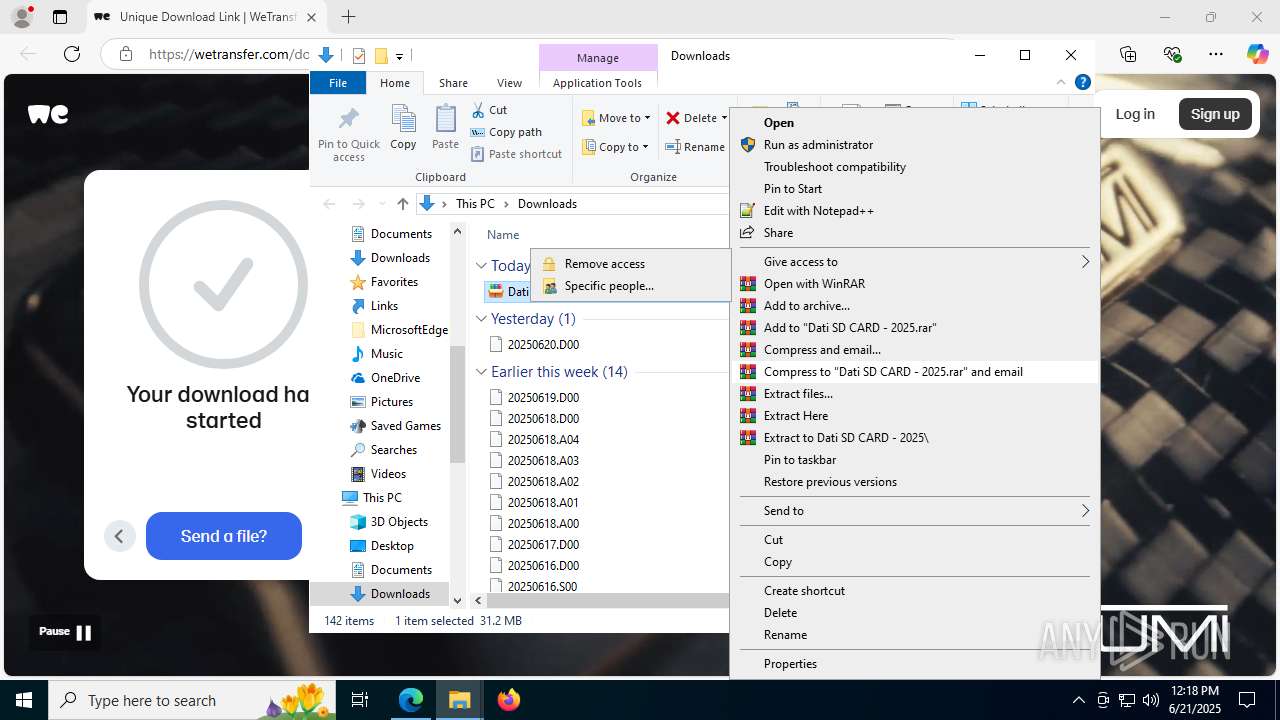Open the Delete dropdown arrow in ribbon
The image size is (1280, 720).
point(724,118)
